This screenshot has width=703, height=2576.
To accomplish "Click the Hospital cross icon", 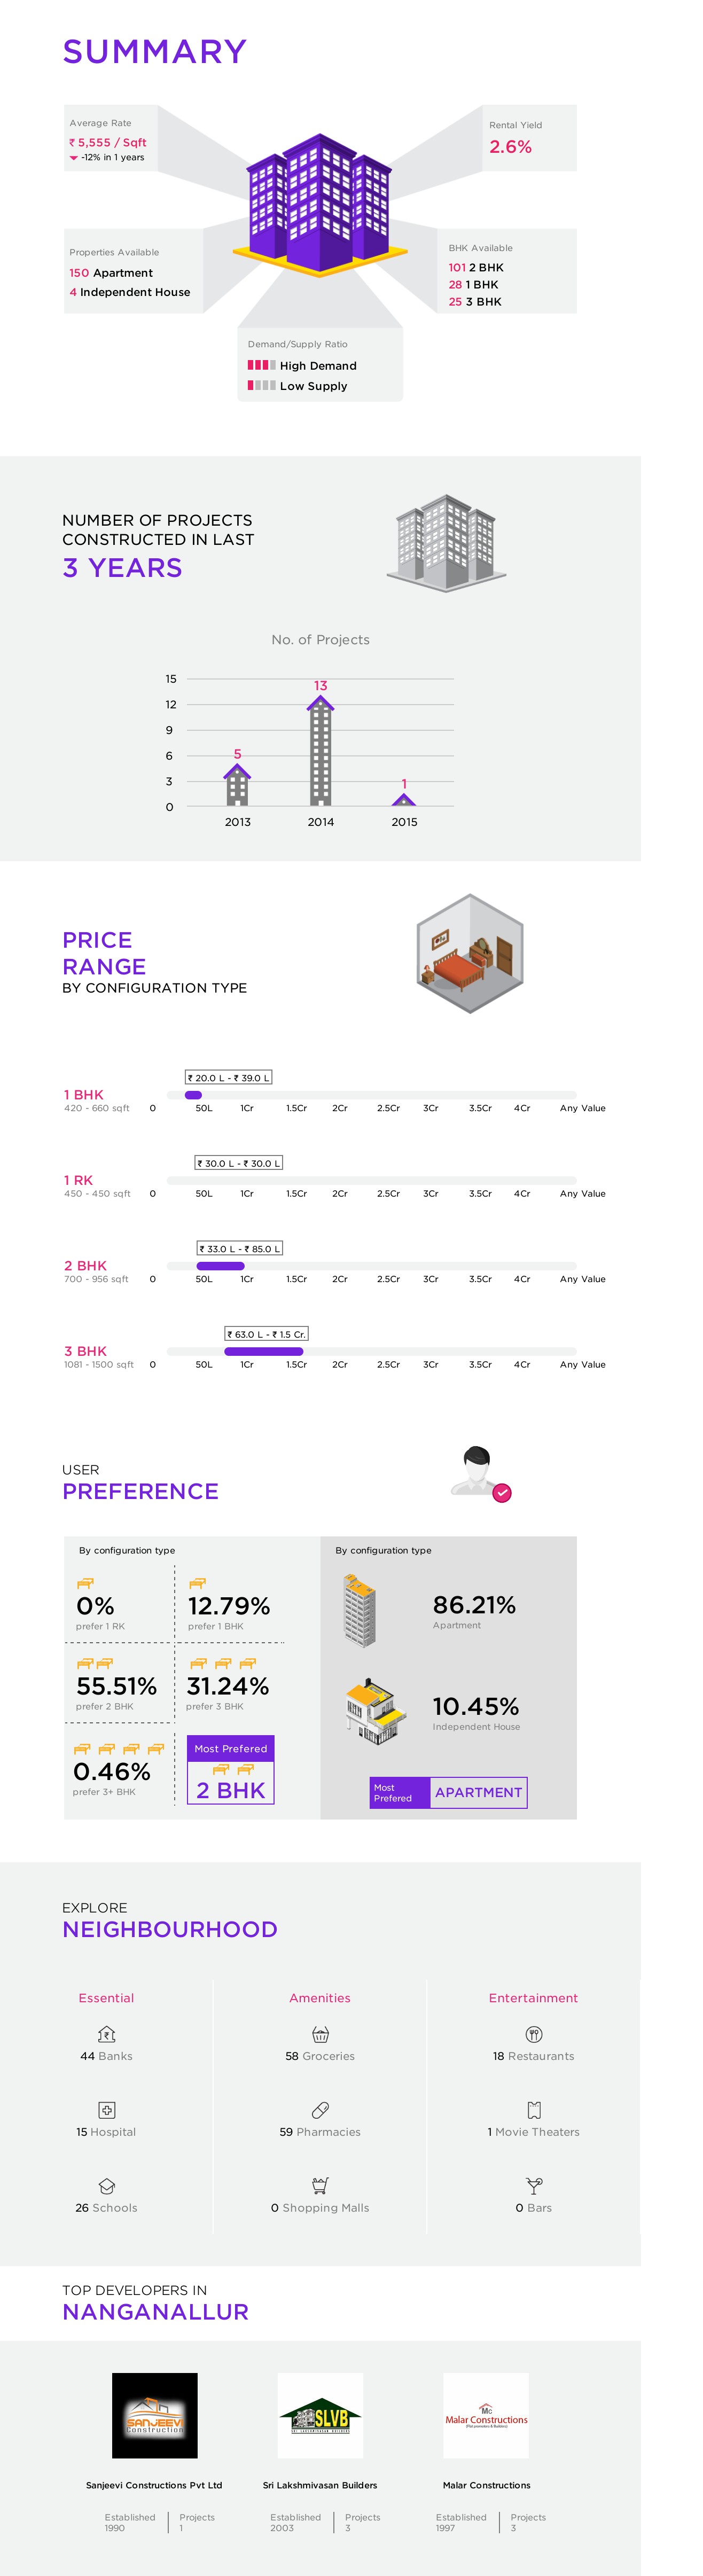I will pos(107,2109).
